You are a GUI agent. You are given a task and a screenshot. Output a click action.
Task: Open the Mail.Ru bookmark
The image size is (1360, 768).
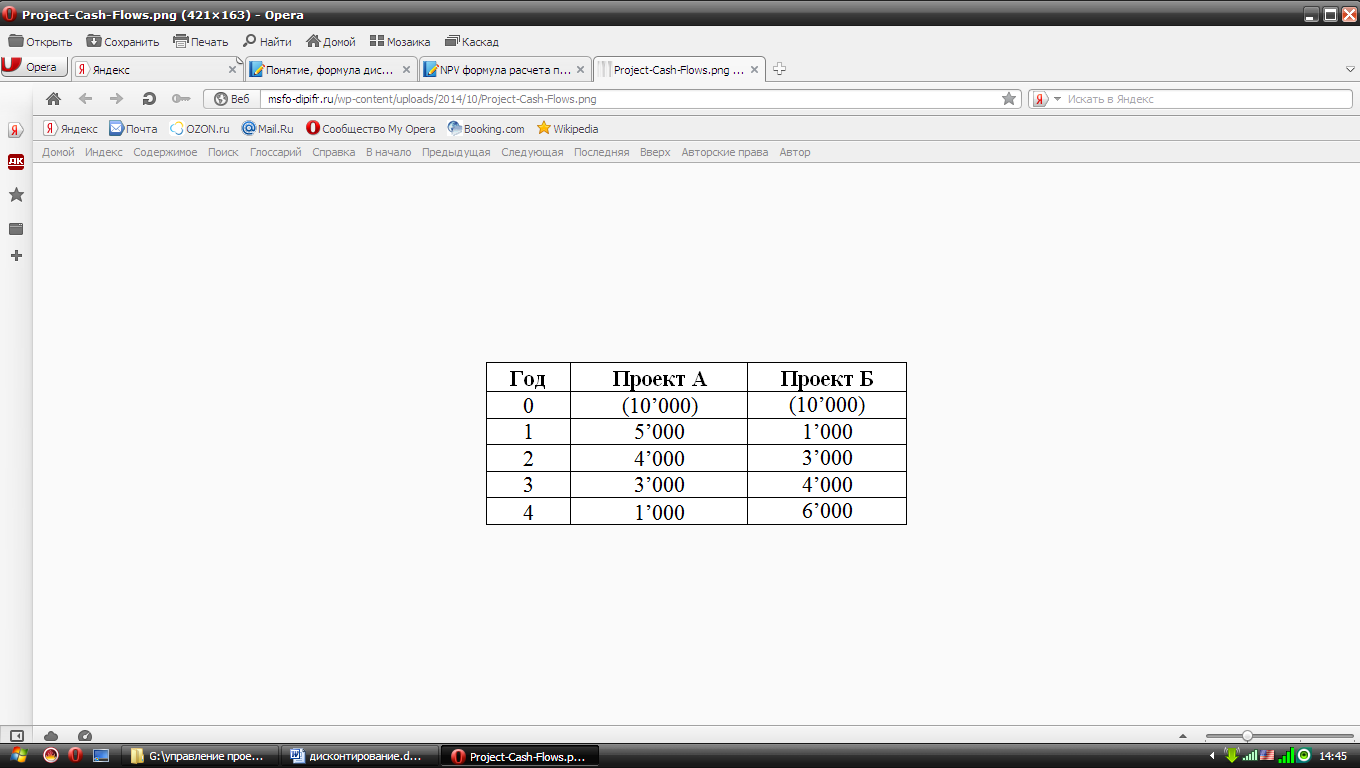(267, 128)
